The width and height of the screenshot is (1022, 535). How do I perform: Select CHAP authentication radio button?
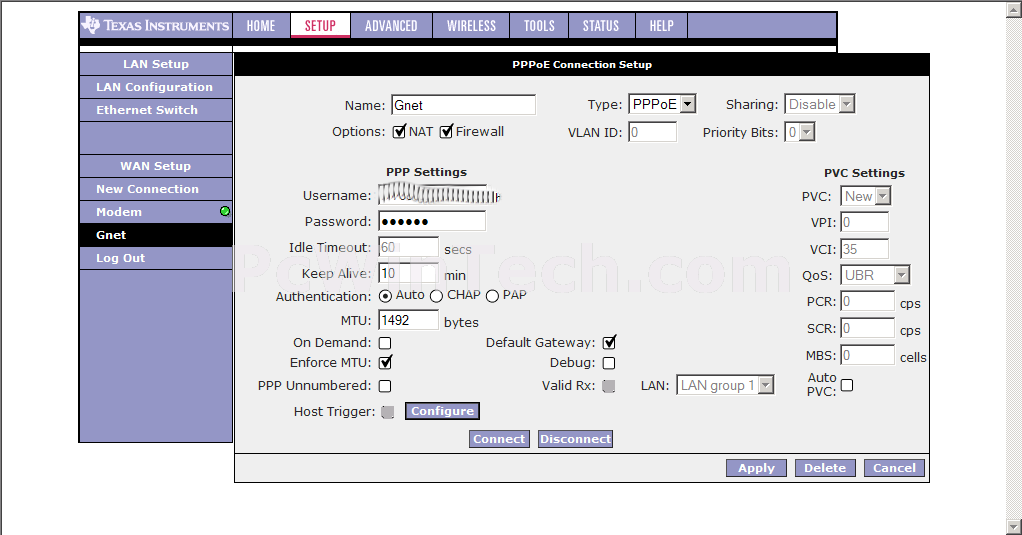point(436,296)
